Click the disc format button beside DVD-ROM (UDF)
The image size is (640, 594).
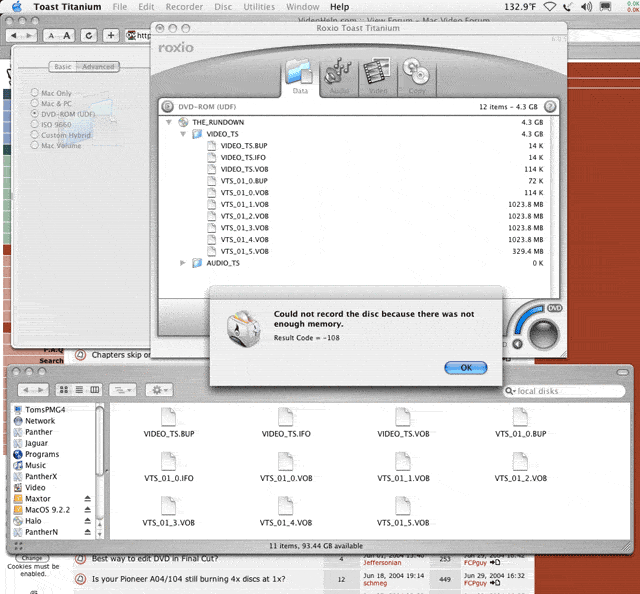pyautogui.click(x=167, y=107)
